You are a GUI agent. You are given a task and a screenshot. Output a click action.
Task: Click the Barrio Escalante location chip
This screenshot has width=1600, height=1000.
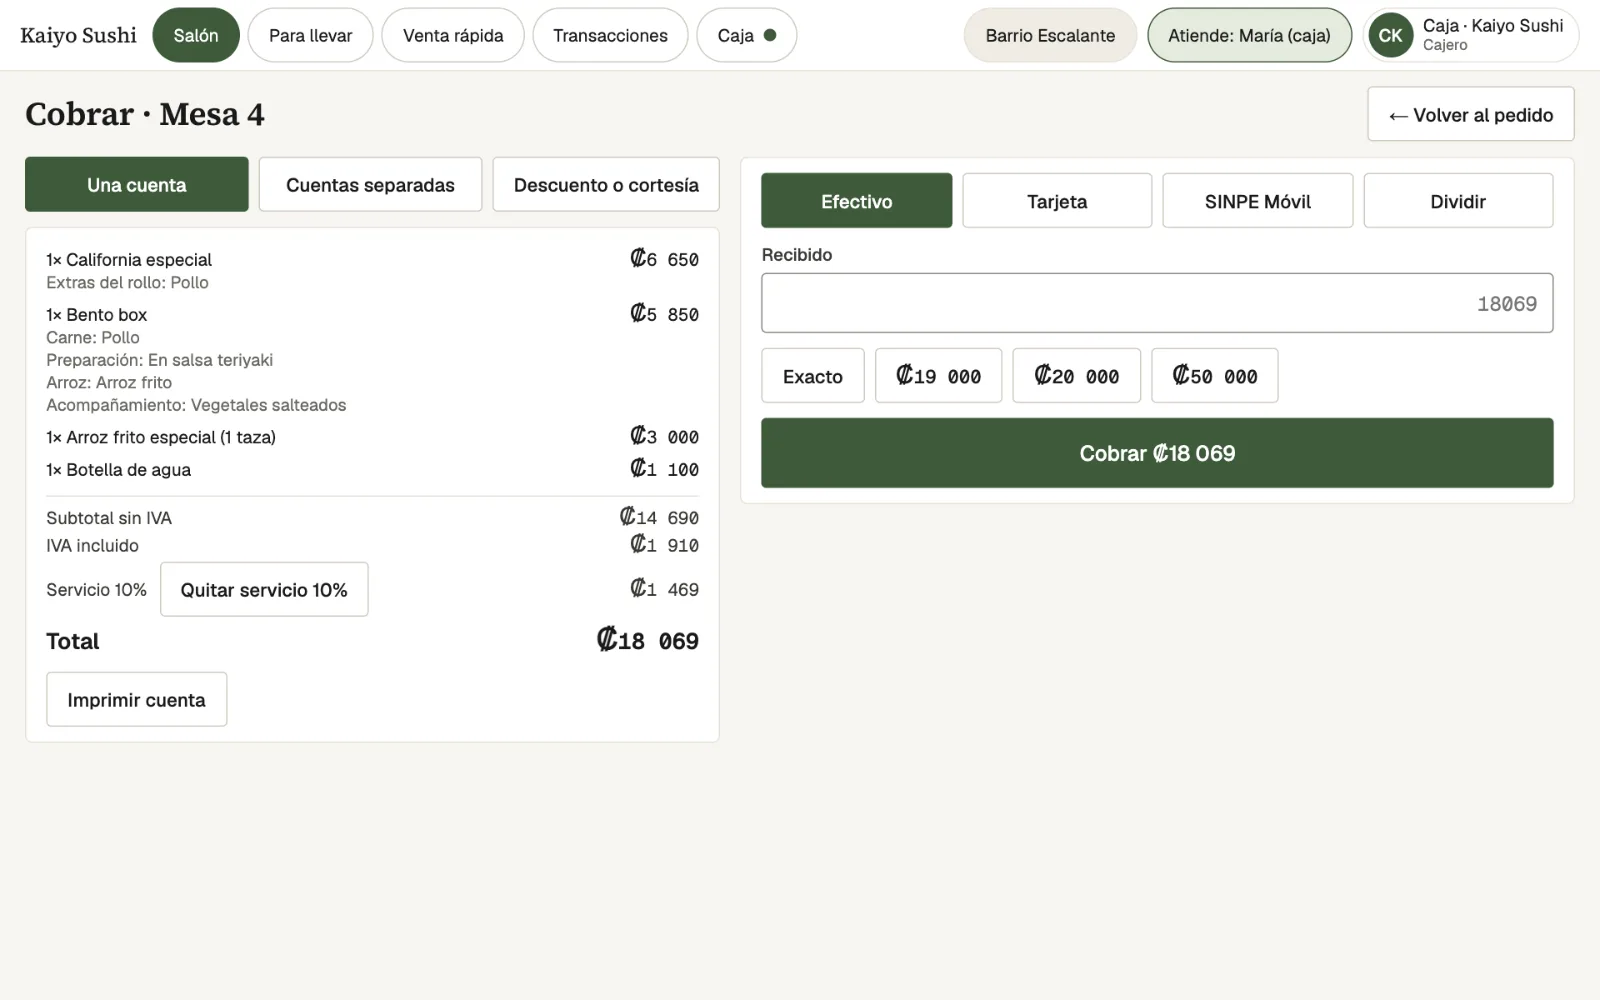coord(1050,35)
